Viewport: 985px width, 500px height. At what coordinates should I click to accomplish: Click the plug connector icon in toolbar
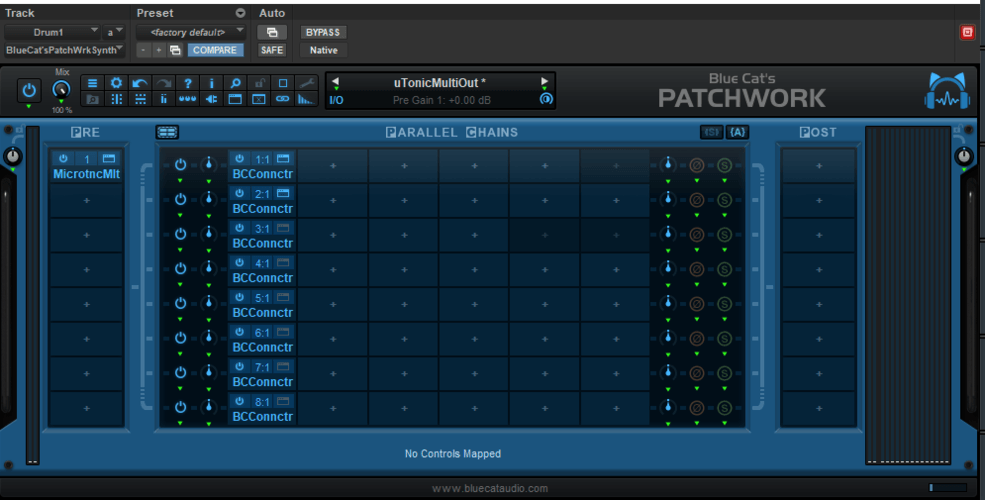pyautogui.click(x=211, y=99)
